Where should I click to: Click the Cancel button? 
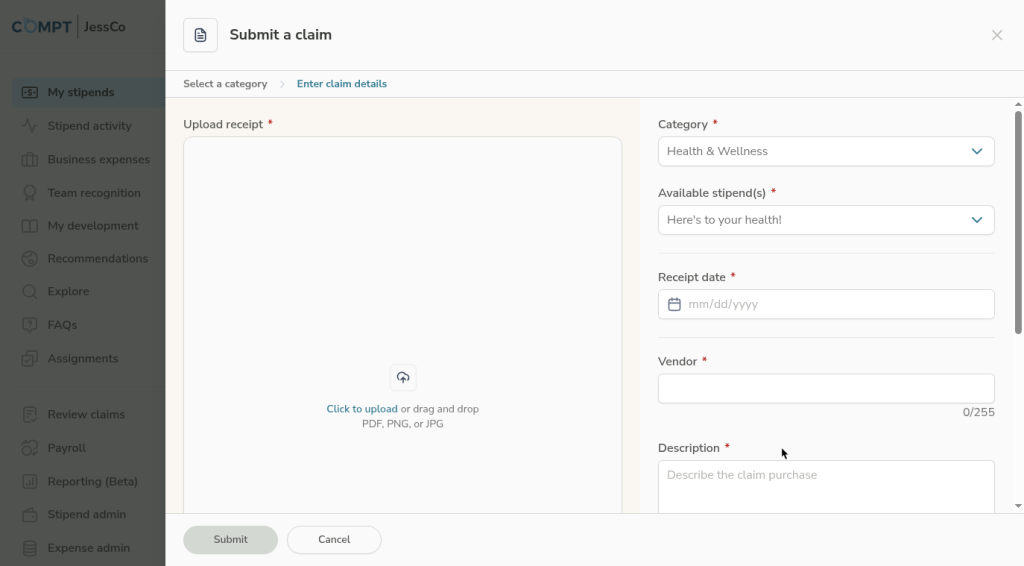tap(334, 540)
